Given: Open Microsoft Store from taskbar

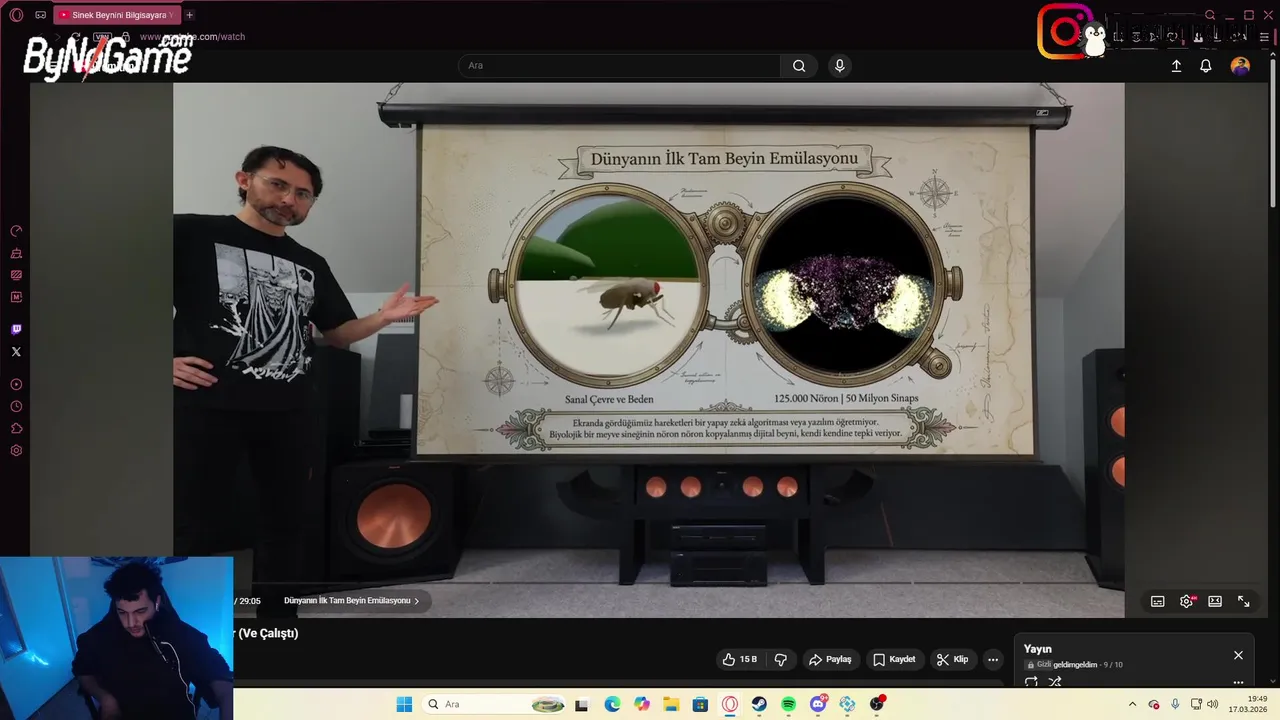Looking at the screenshot, I should (x=700, y=704).
